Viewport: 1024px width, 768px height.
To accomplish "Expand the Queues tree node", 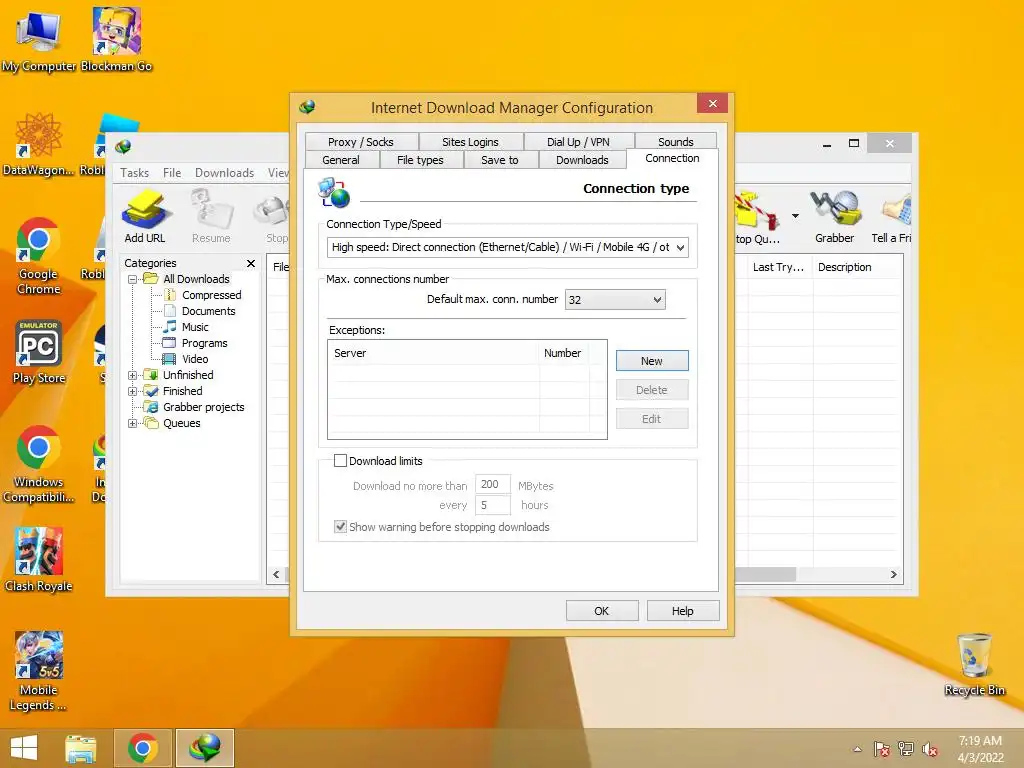I will click(133, 423).
